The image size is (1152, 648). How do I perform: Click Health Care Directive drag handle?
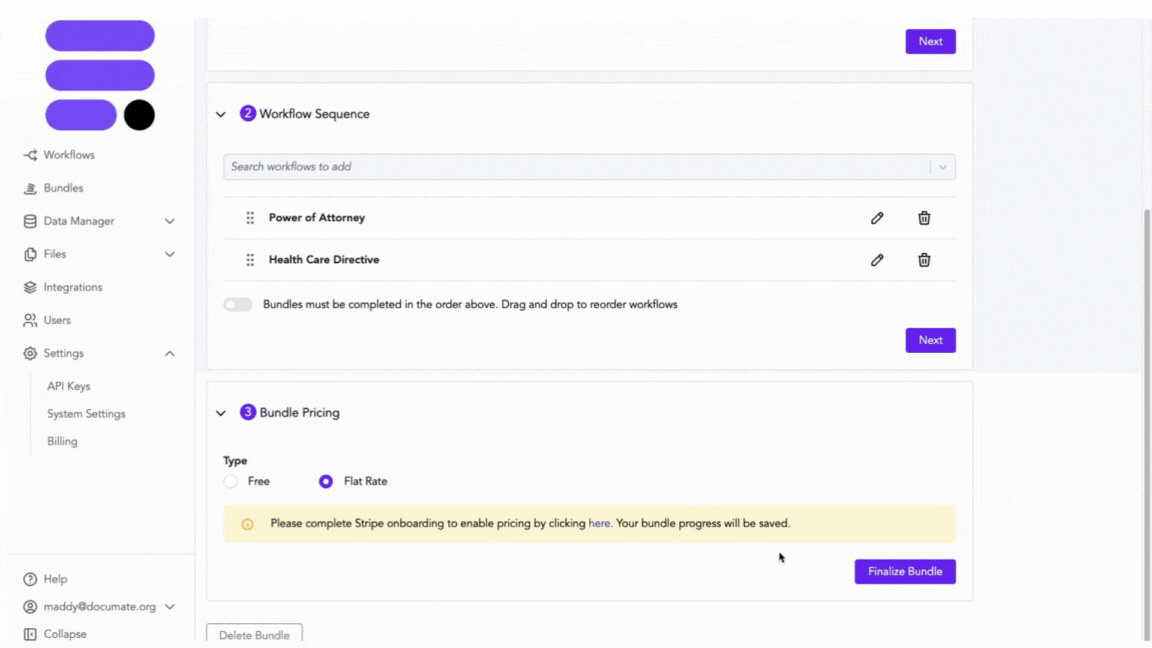point(251,260)
